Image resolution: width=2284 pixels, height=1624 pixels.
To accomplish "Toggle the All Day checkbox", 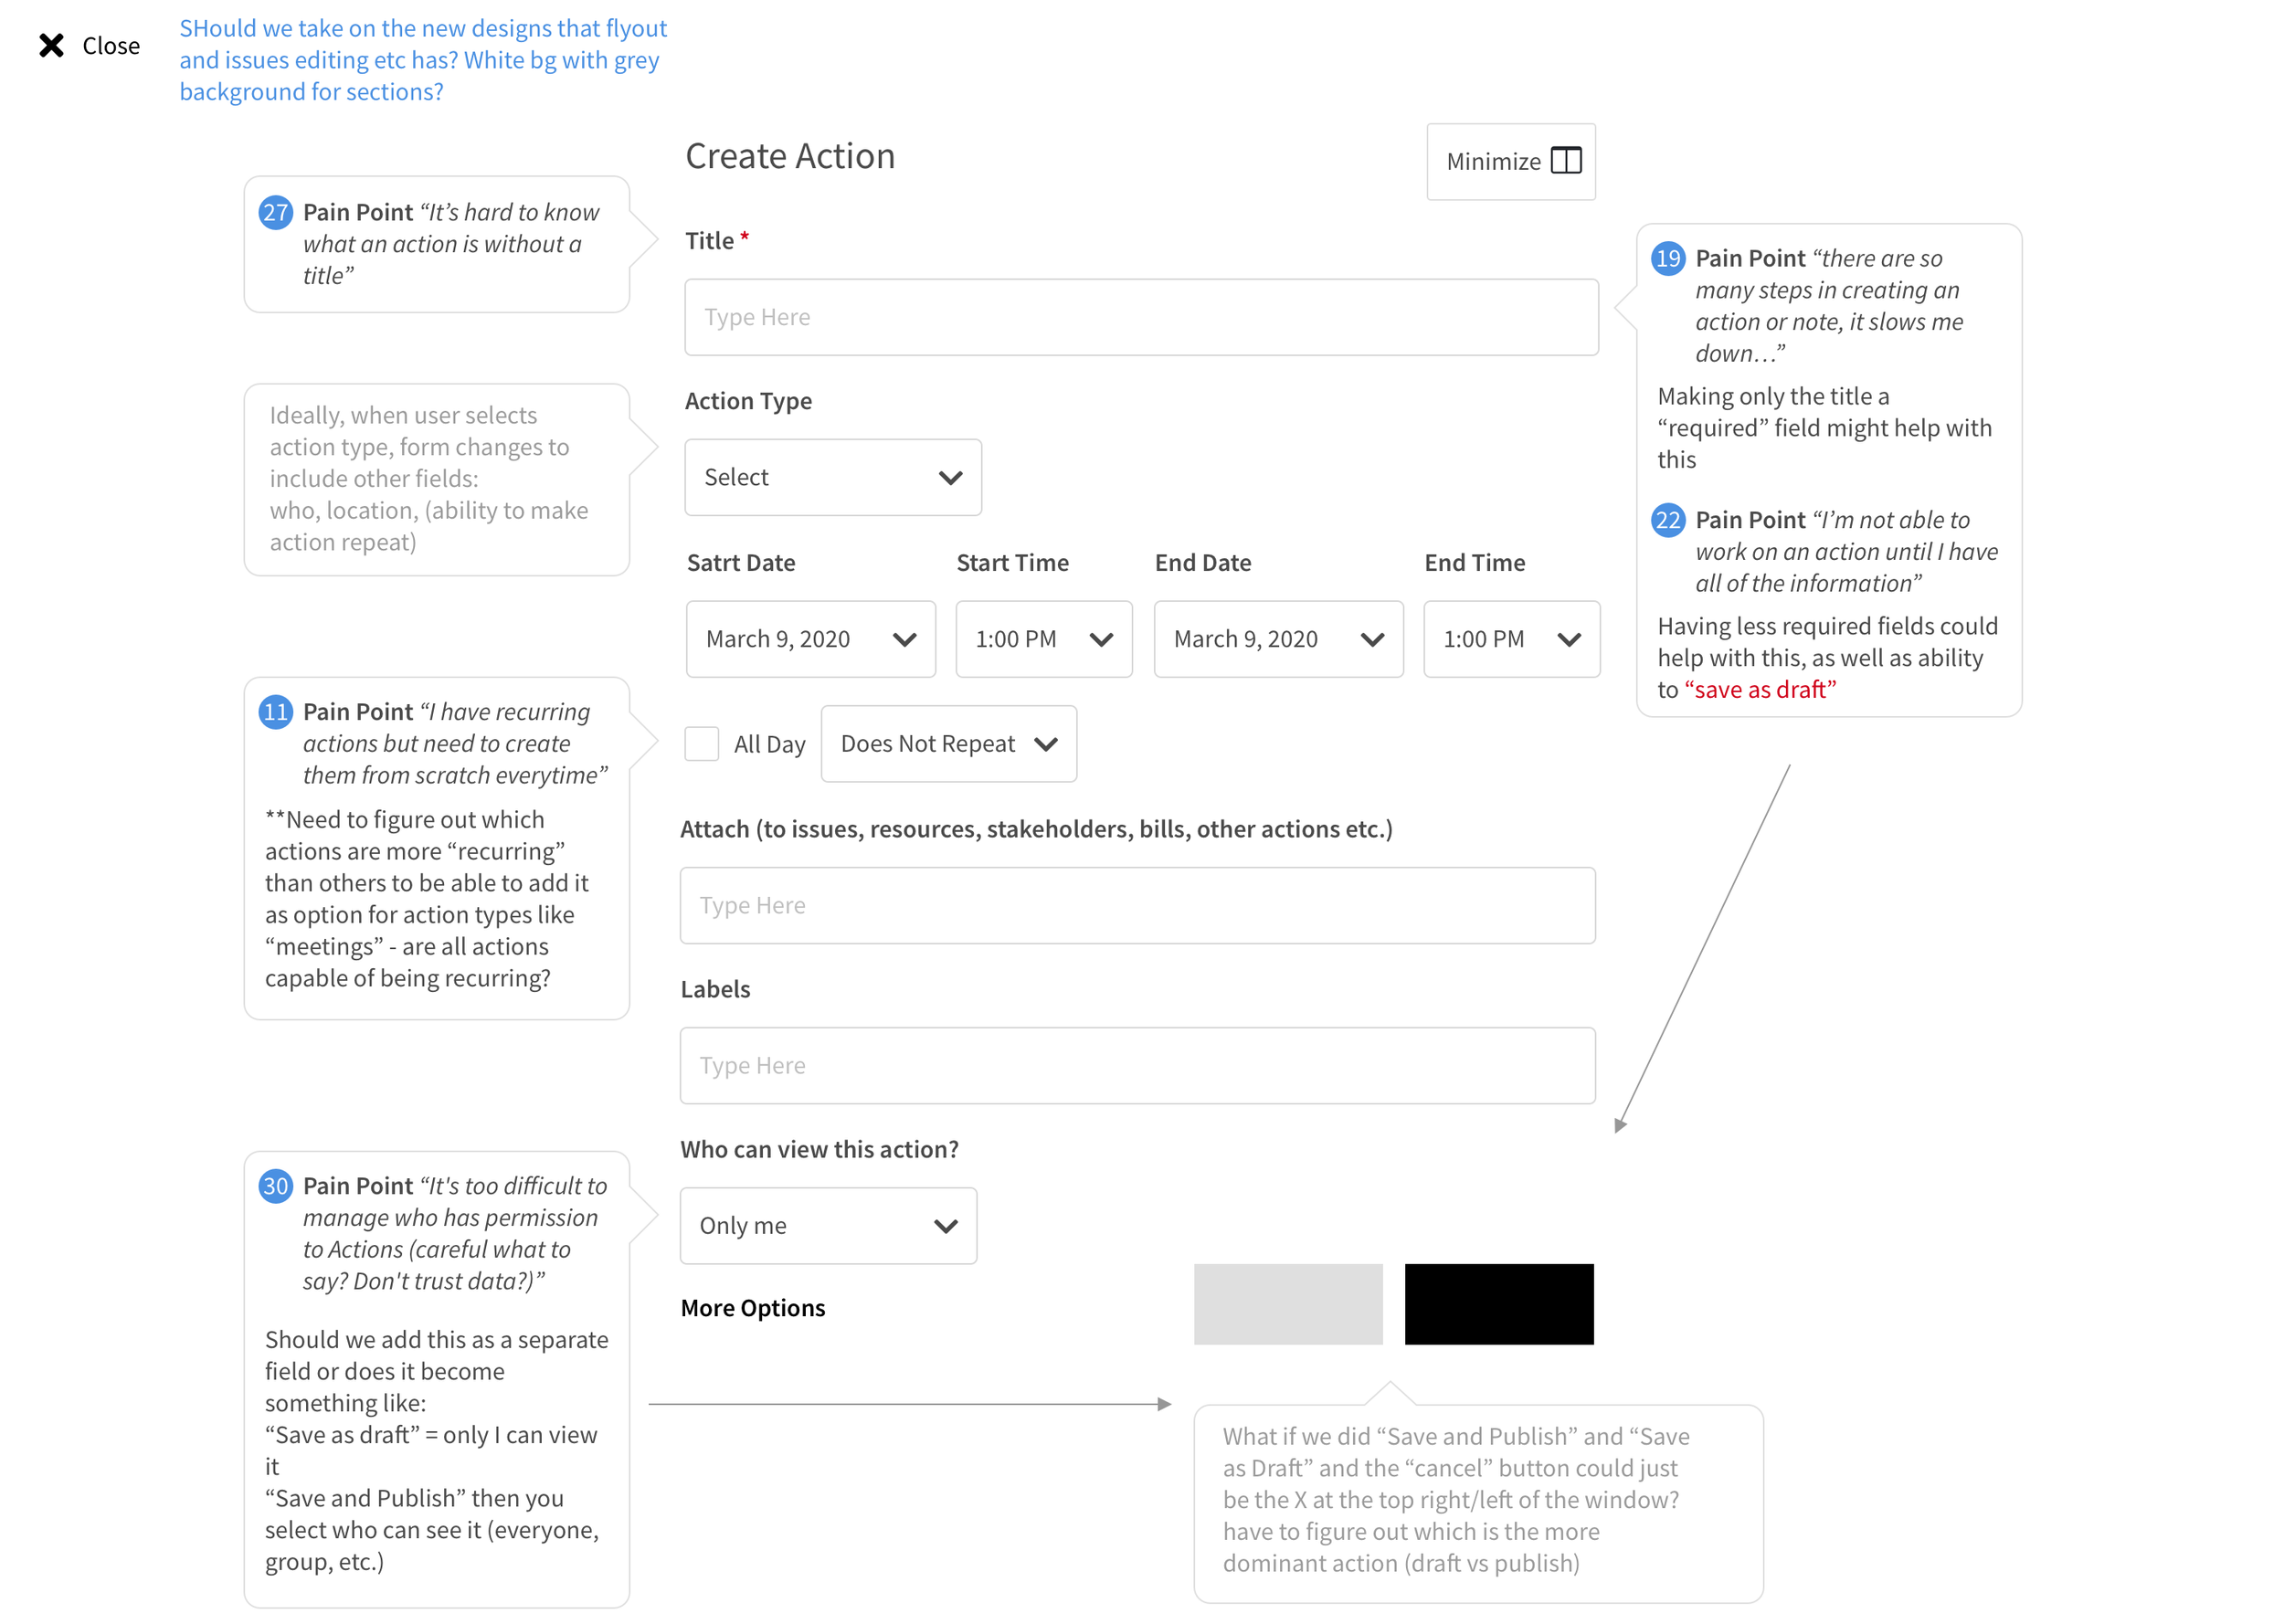I will coord(701,744).
